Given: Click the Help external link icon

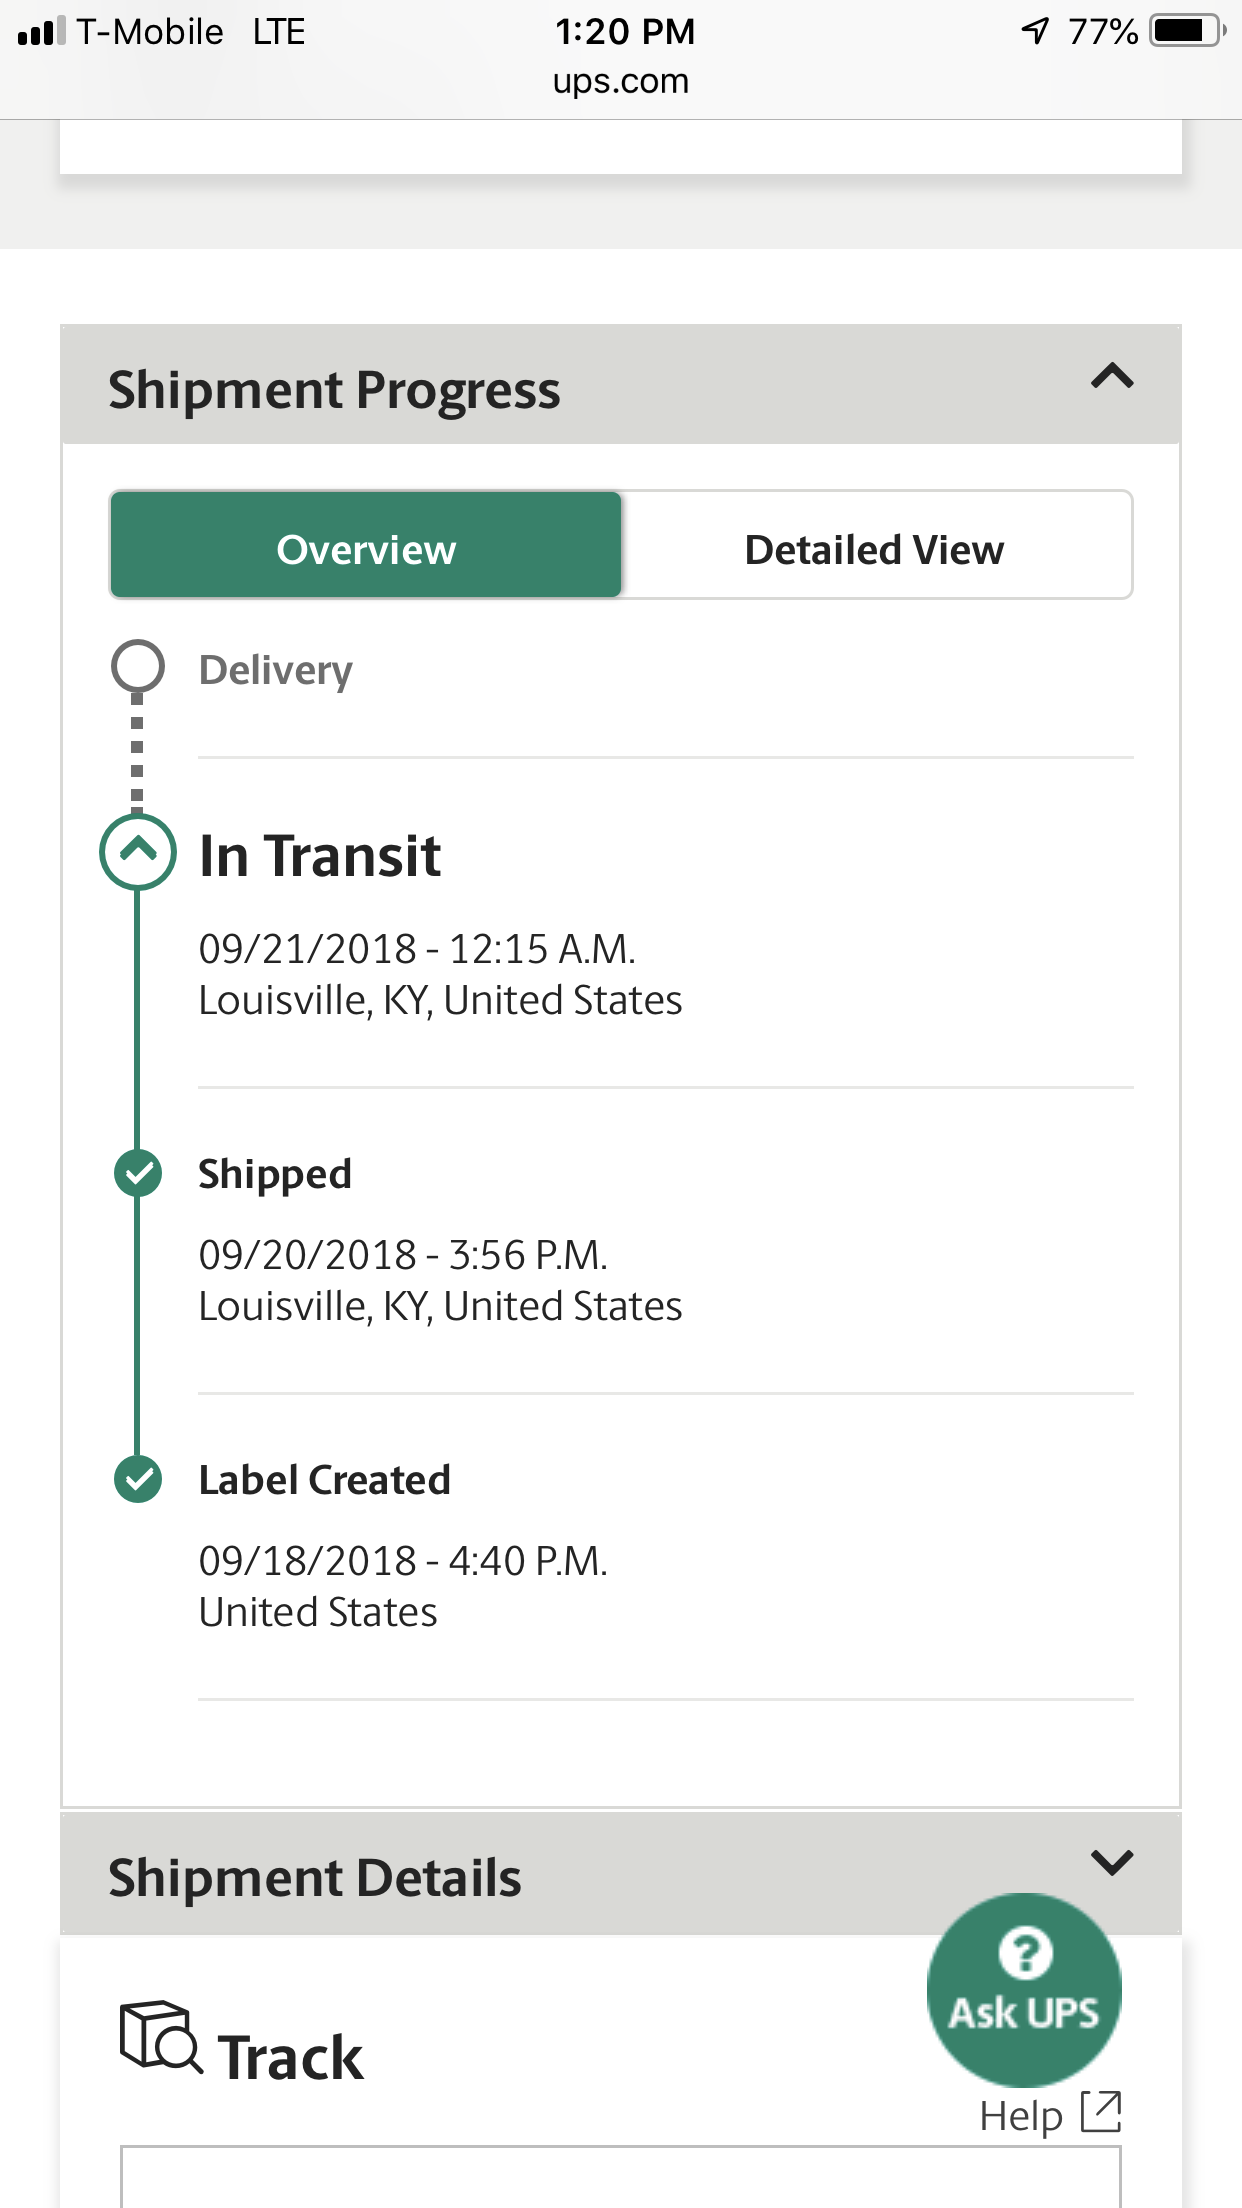Looking at the screenshot, I should click(x=1101, y=2112).
